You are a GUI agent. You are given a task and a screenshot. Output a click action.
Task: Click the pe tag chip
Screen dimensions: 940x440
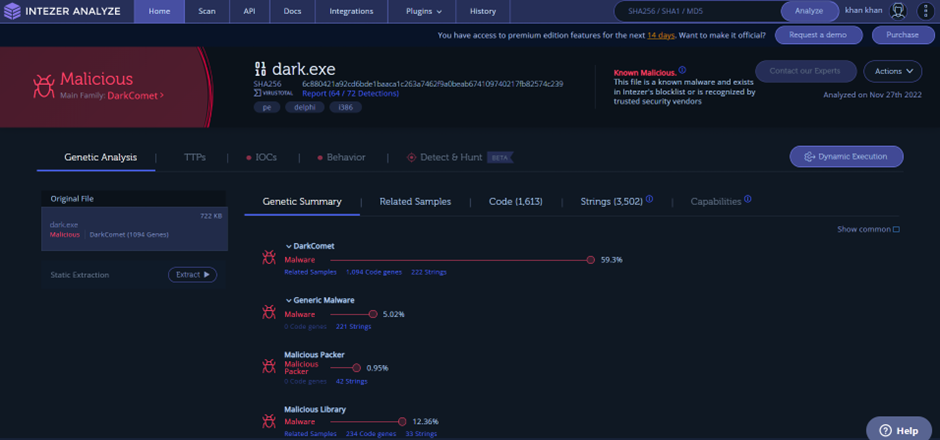tap(267, 107)
